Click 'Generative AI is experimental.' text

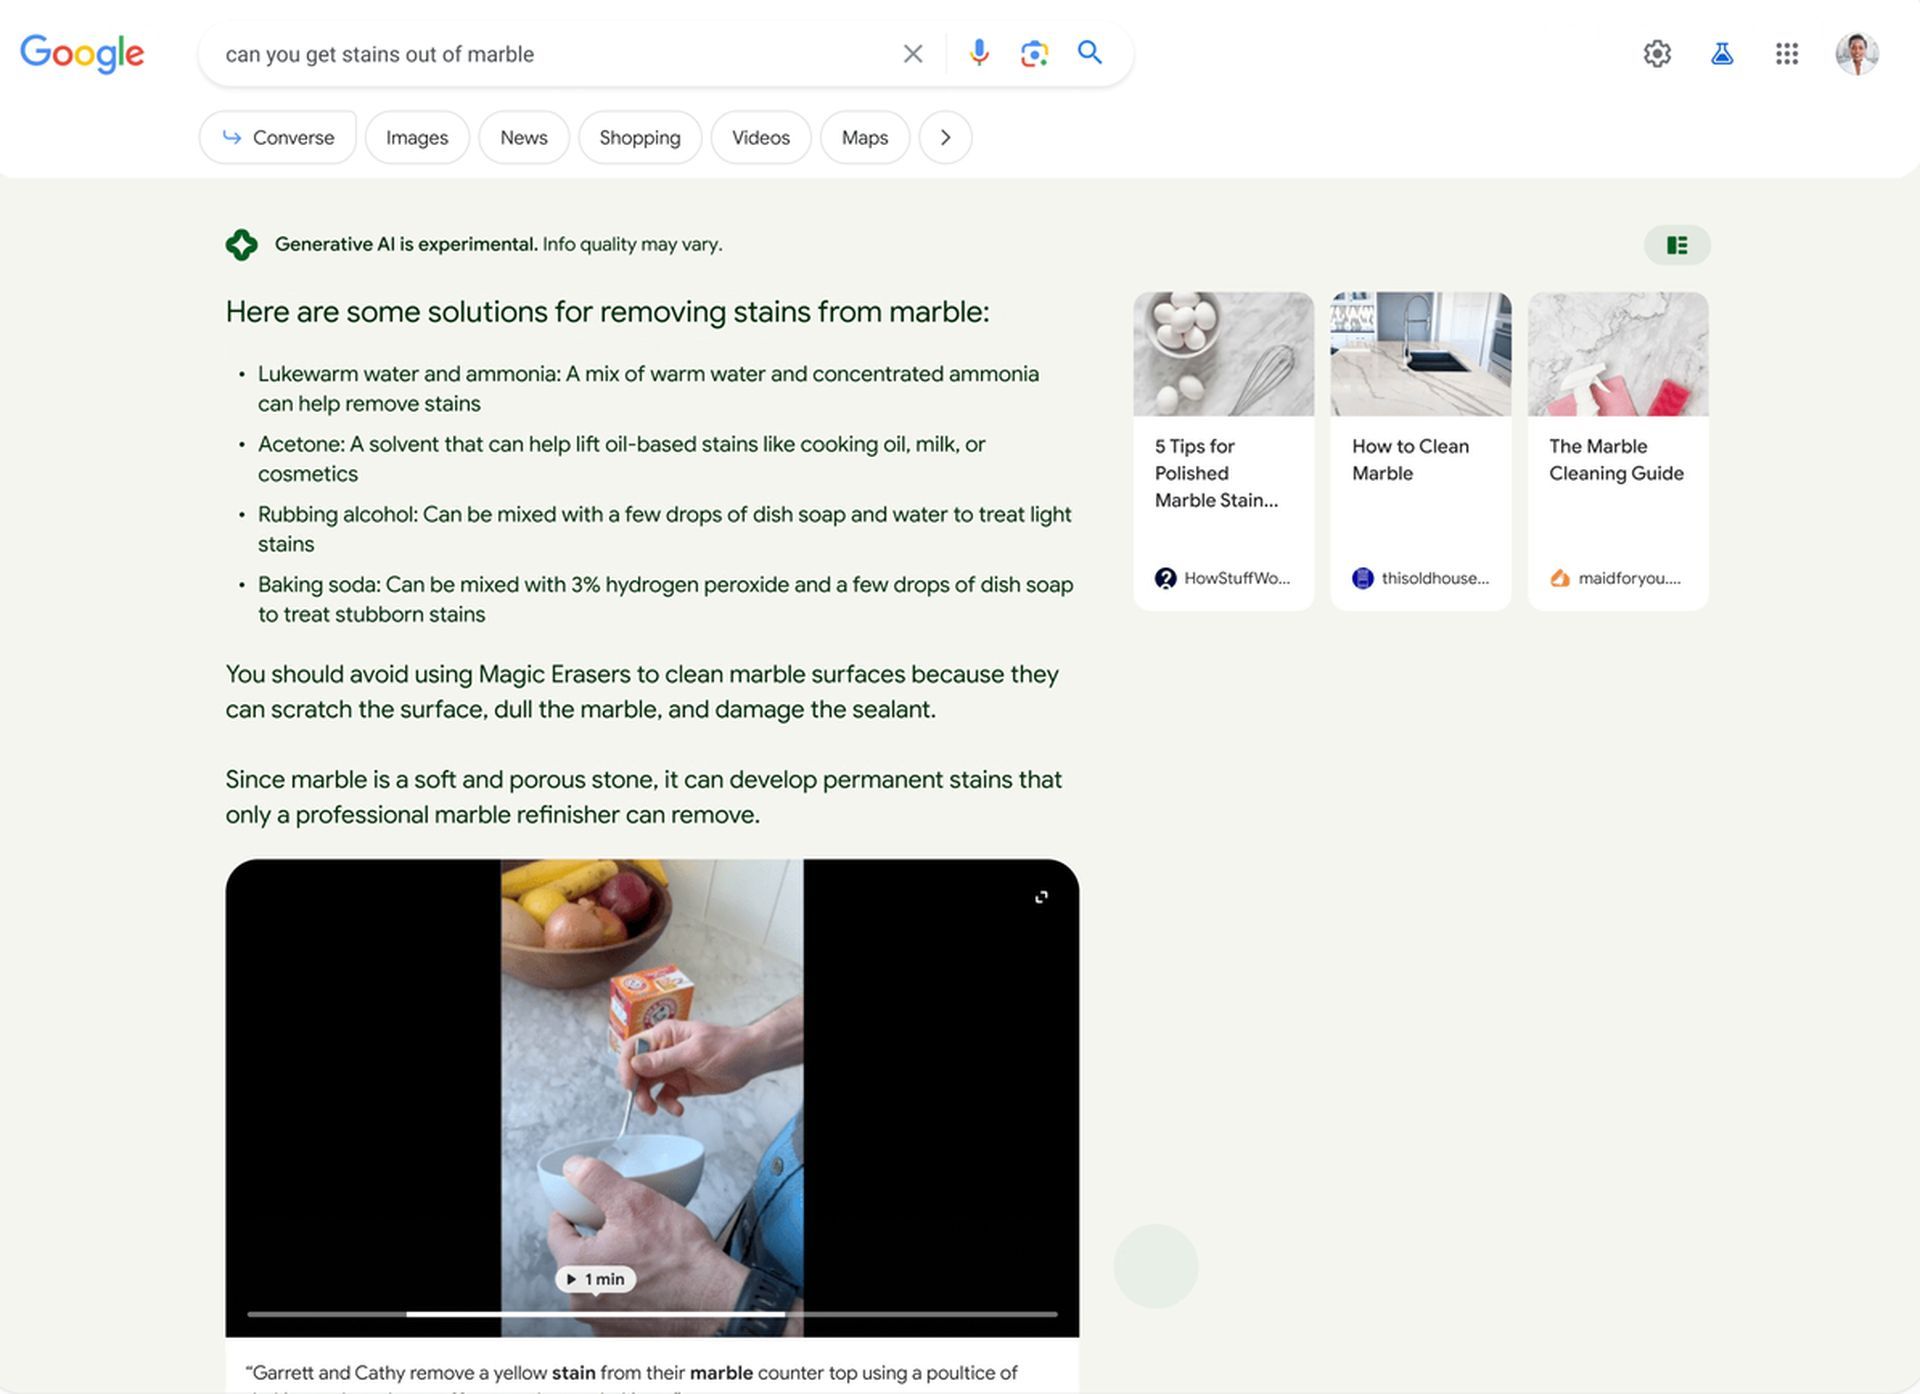click(406, 244)
